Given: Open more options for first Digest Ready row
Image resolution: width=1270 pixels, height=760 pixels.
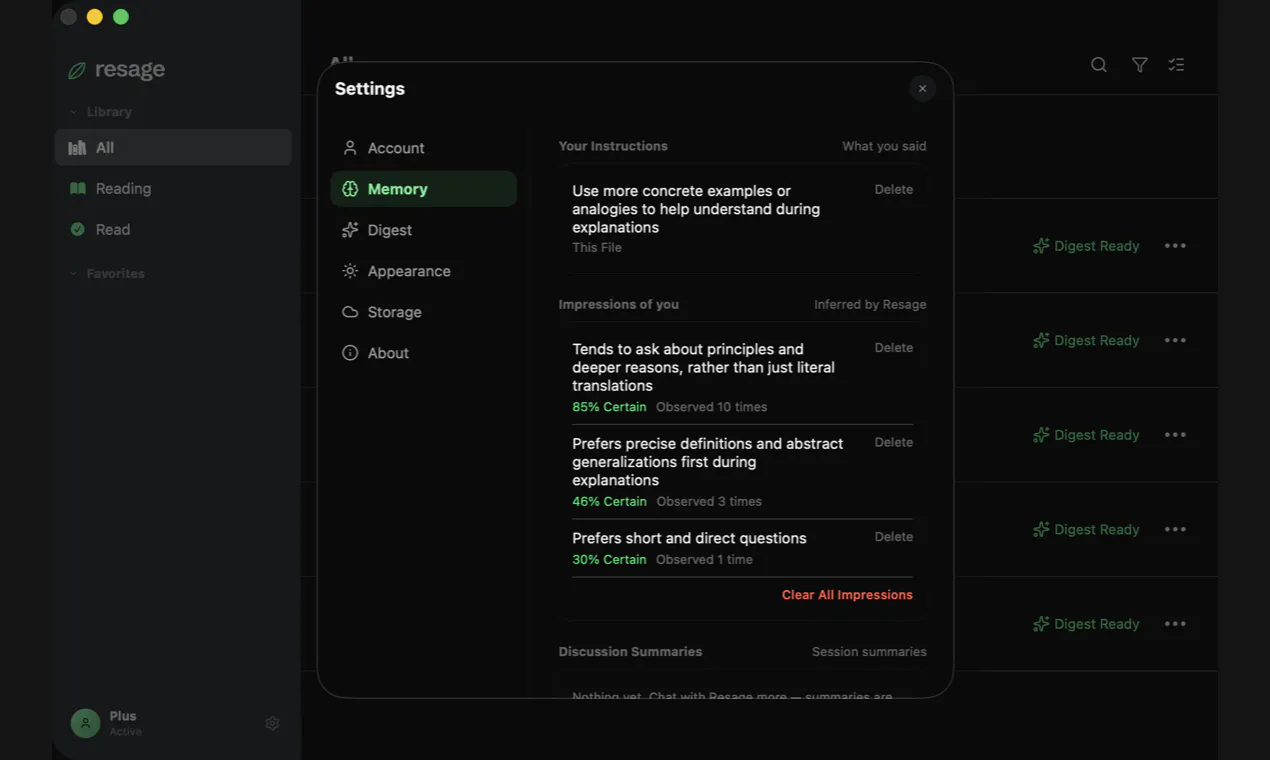Looking at the screenshot, I should pos(1175,246).
